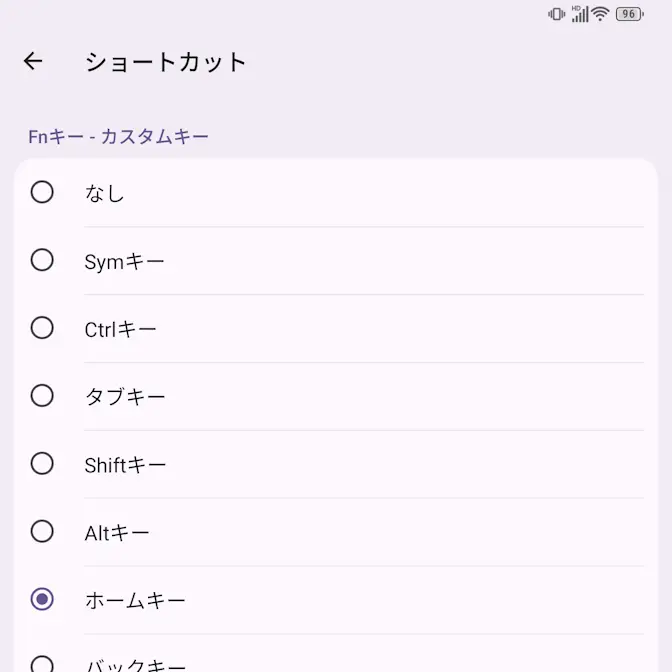Viewport: 672px width, 672px height.
Task: Choose the Altキー option label
Action: tap(117, 533)
